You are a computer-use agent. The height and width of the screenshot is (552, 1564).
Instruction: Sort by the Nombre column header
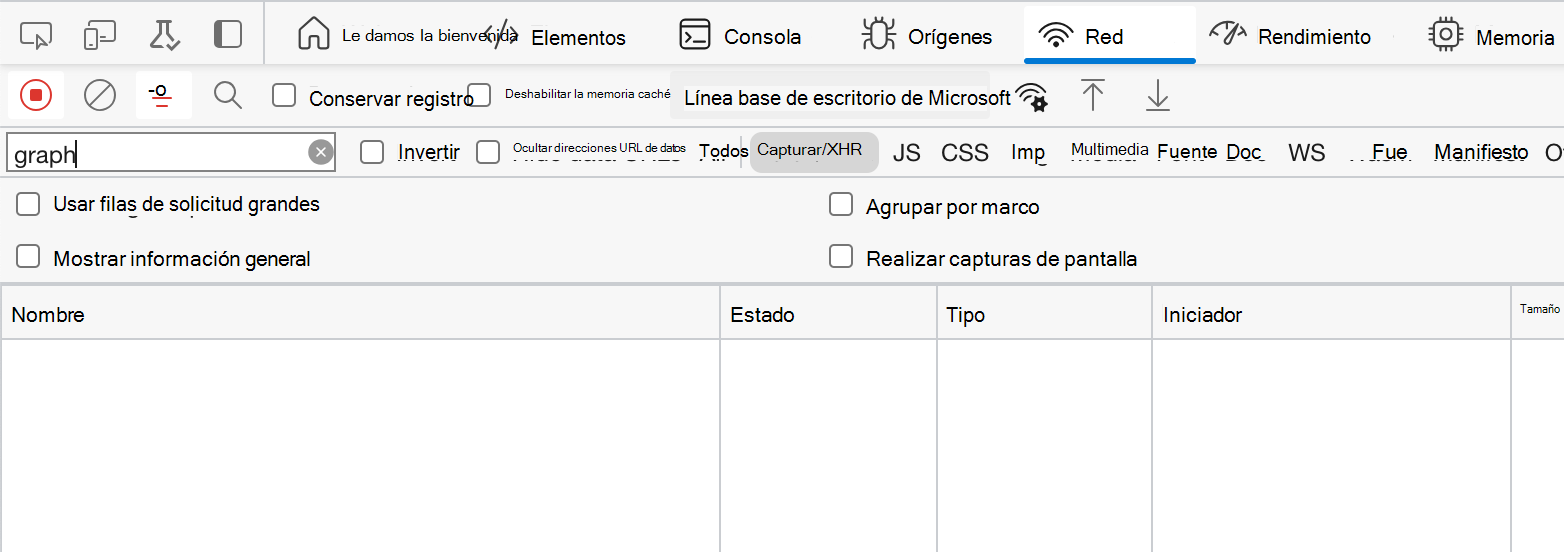(x=360, y=314)
